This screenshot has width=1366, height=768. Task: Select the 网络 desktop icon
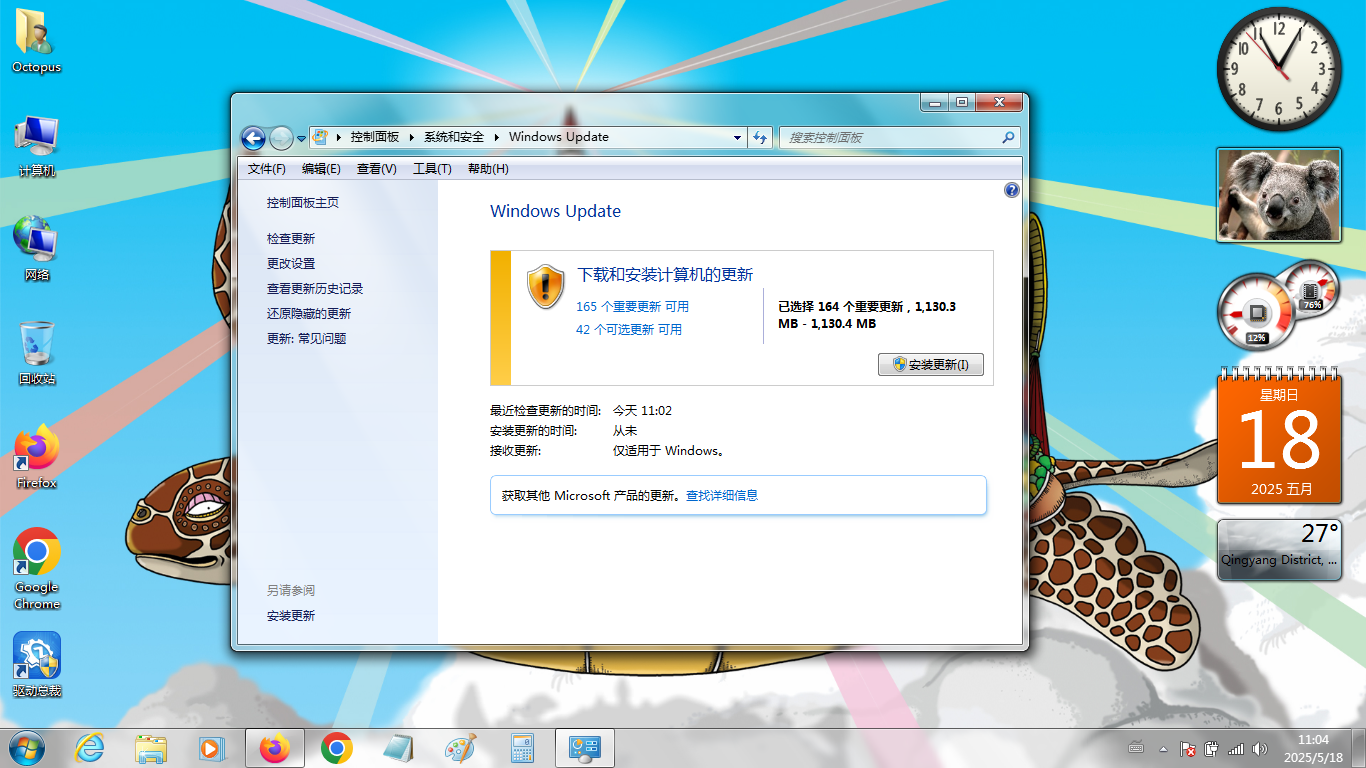(x=36, y=248)
